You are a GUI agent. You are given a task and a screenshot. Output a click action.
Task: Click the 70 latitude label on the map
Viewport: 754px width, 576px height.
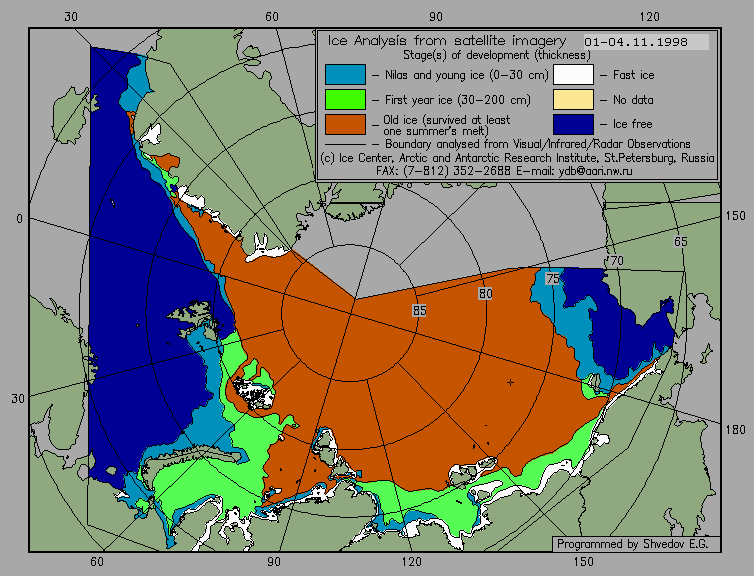pos(616,261)
